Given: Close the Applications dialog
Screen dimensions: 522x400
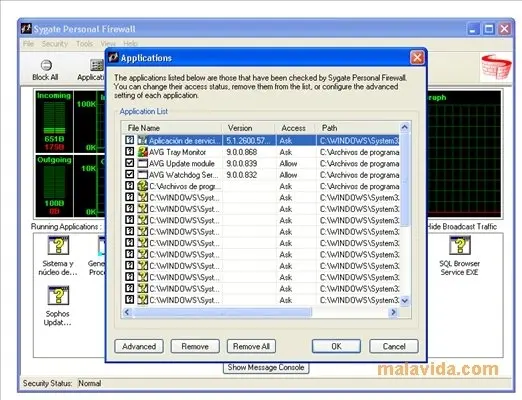Looking at the screenshot, I should 417,58.
